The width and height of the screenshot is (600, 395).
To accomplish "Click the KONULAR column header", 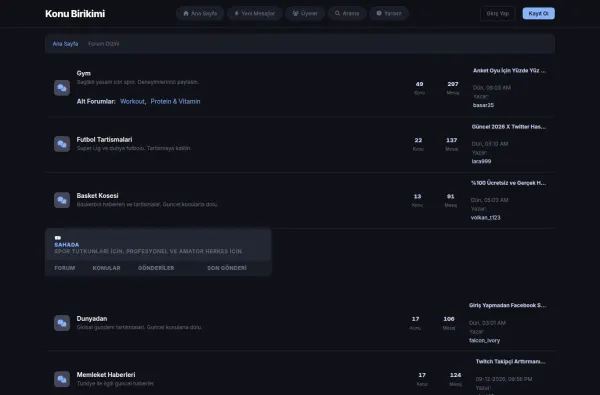I will pos(106,268).
